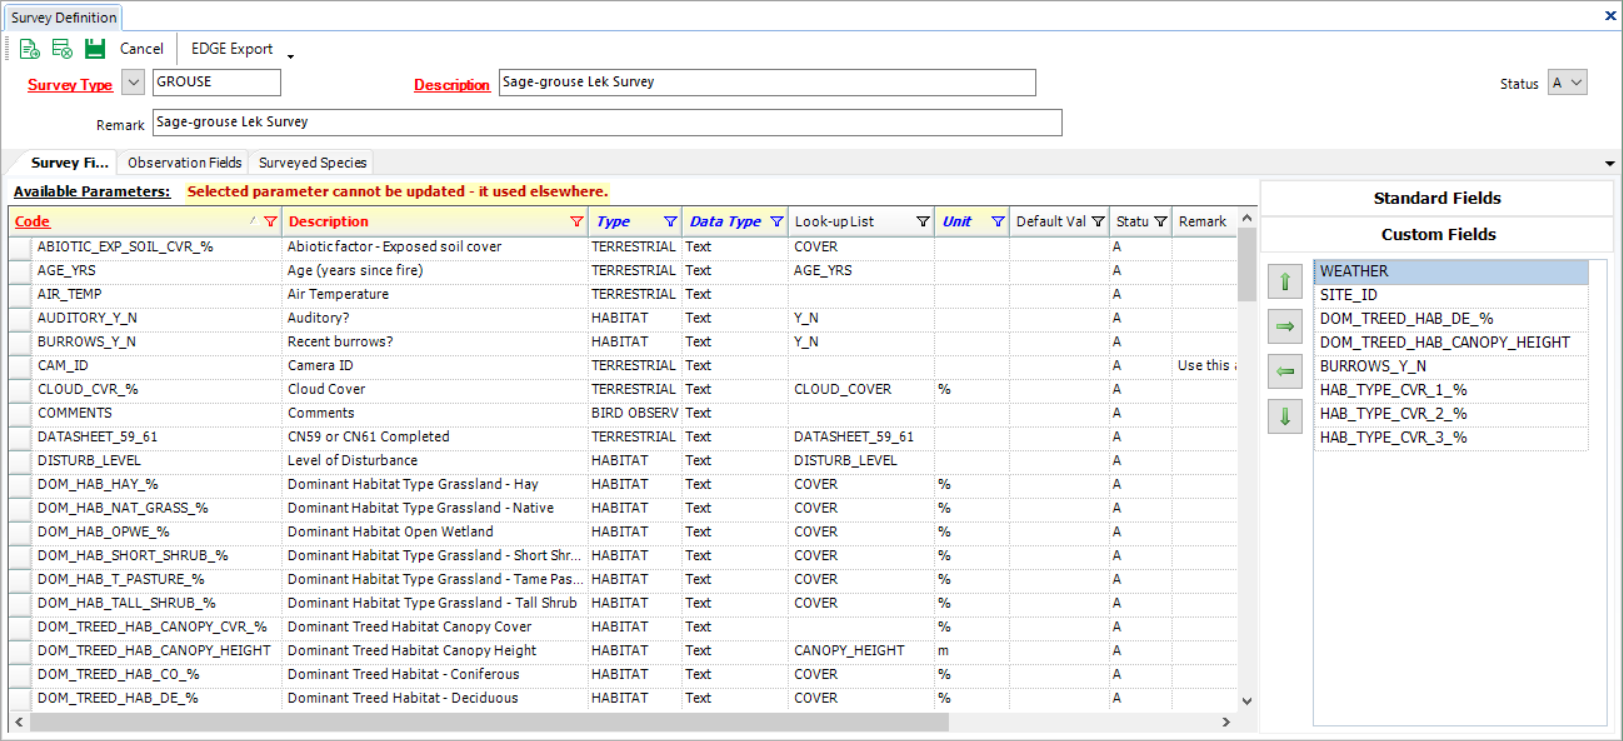Viewport: 1623px width, 741px height.
Task: Open the Status column filter icon
Action: [1160, 222]
